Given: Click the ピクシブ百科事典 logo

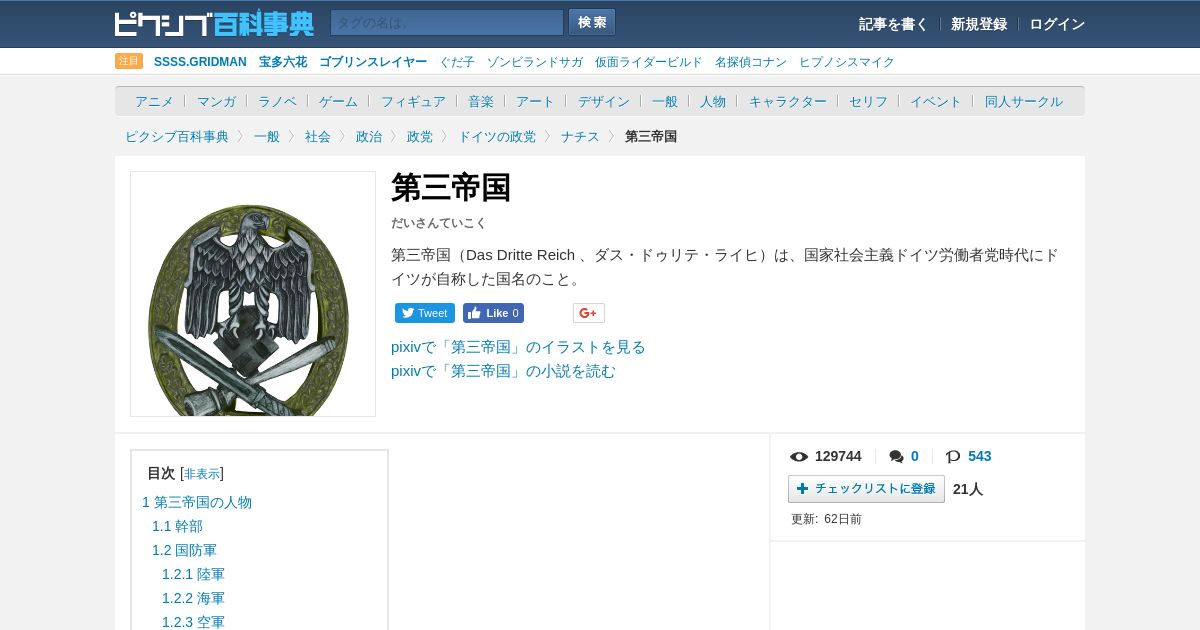Looking at the screenshot, I should 214,23.
